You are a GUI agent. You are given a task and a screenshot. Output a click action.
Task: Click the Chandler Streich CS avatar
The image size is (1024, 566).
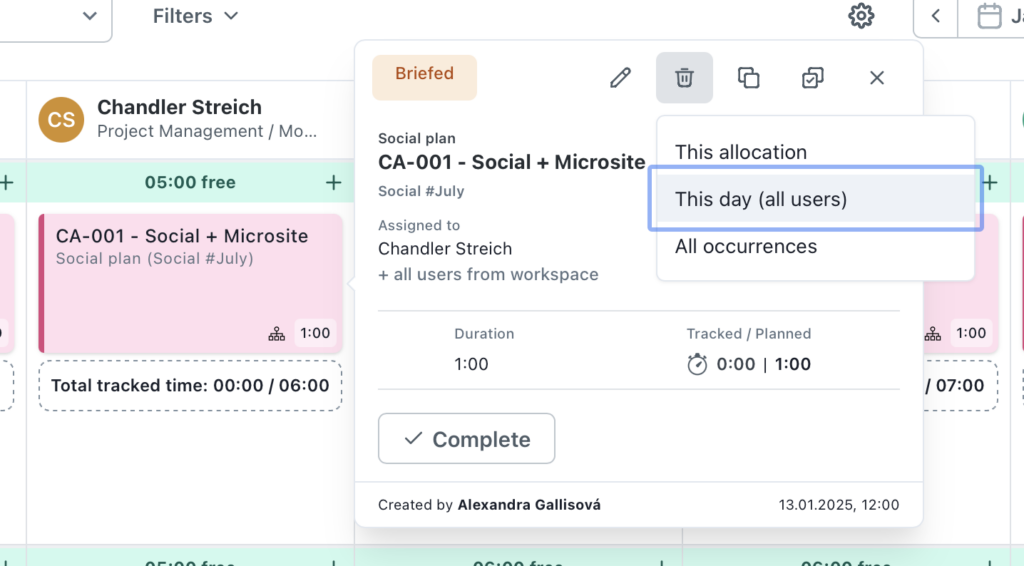pyautogui.click(x=61, y=119)
